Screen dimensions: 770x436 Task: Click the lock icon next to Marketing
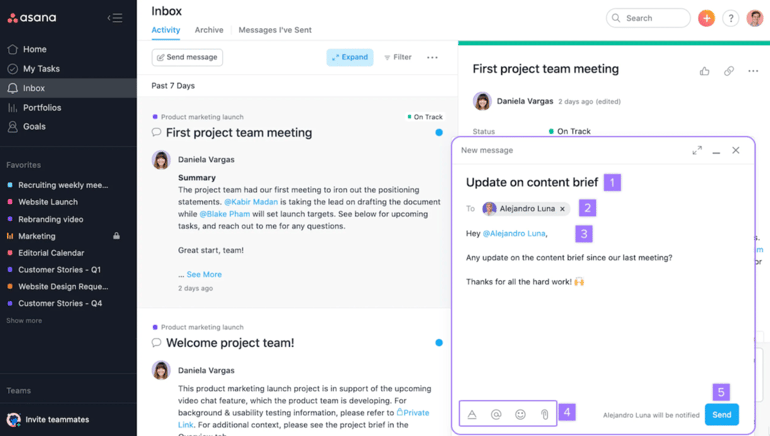116,236
